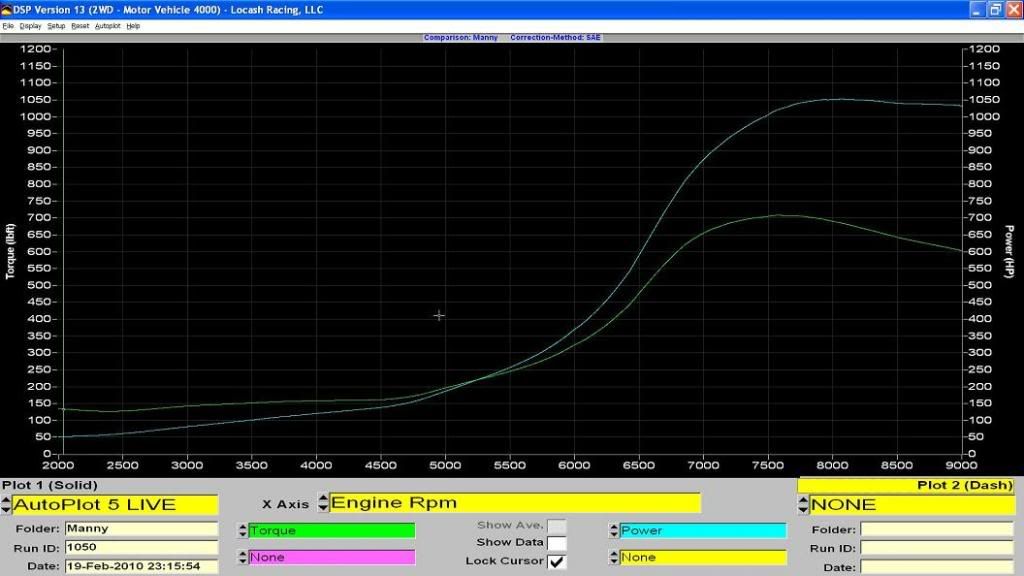Screen dimensions: 1024x576
Task: Click the Plot 2 NONE field
Action: pos(912,505)
